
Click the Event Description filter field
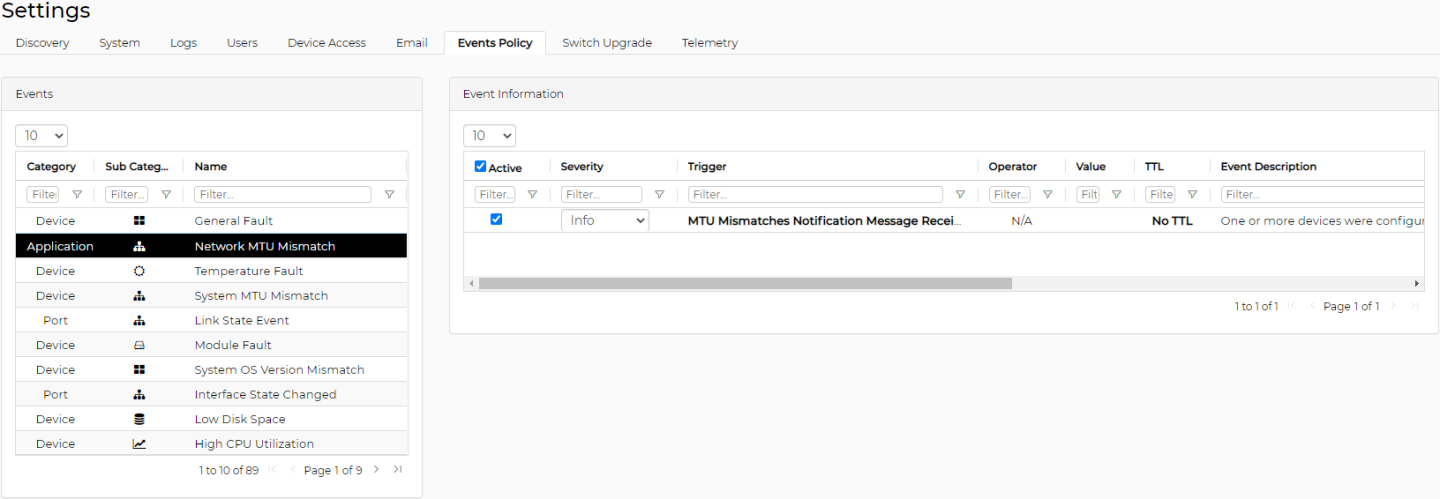[x=1320, y=195]
